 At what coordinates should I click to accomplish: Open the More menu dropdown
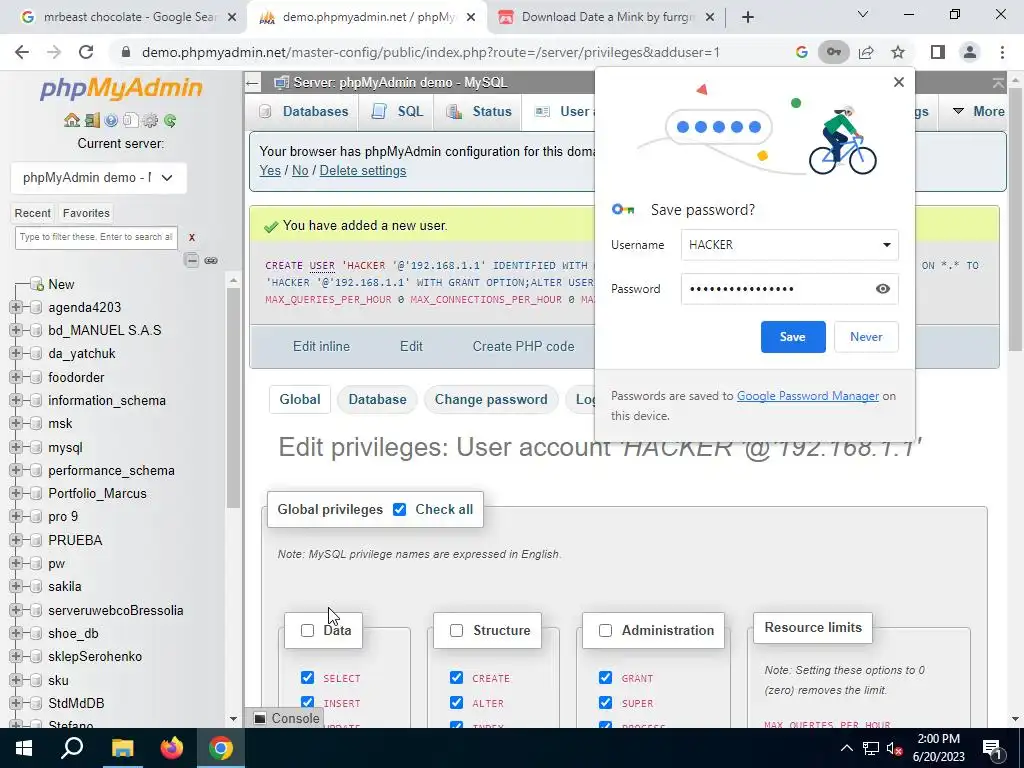(978, 111)
